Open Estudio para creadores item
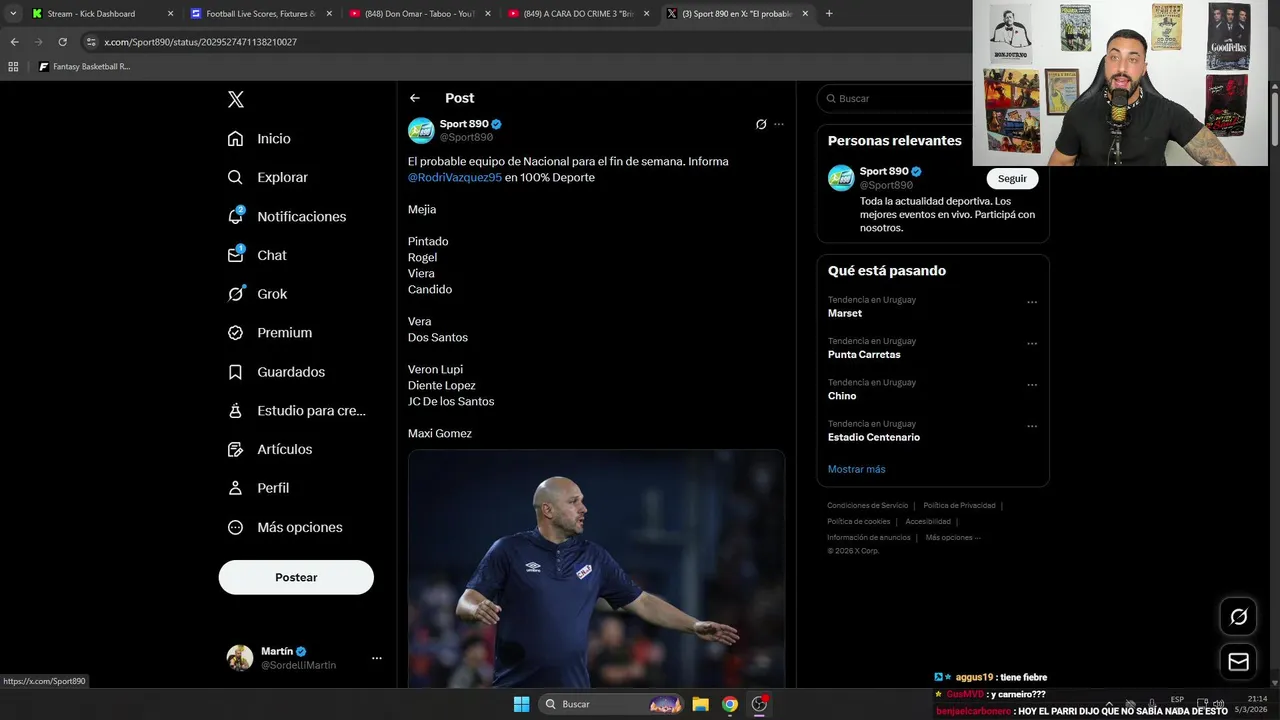The image size is (1280, 720). [x=296, y=410]
